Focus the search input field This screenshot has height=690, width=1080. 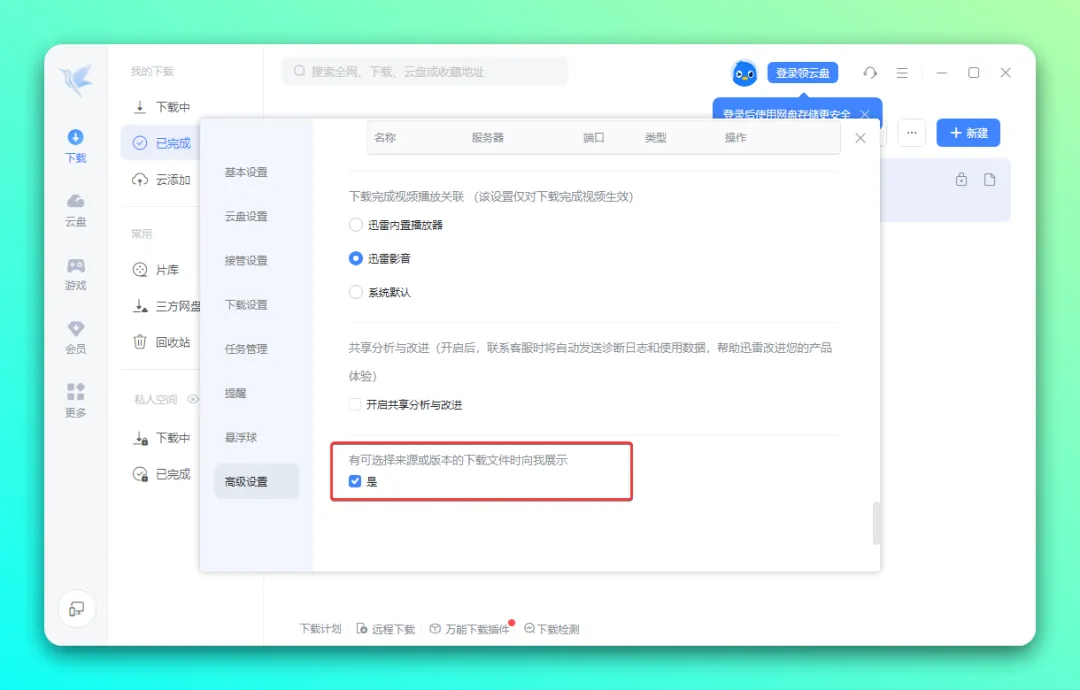[x=425, y=71]
